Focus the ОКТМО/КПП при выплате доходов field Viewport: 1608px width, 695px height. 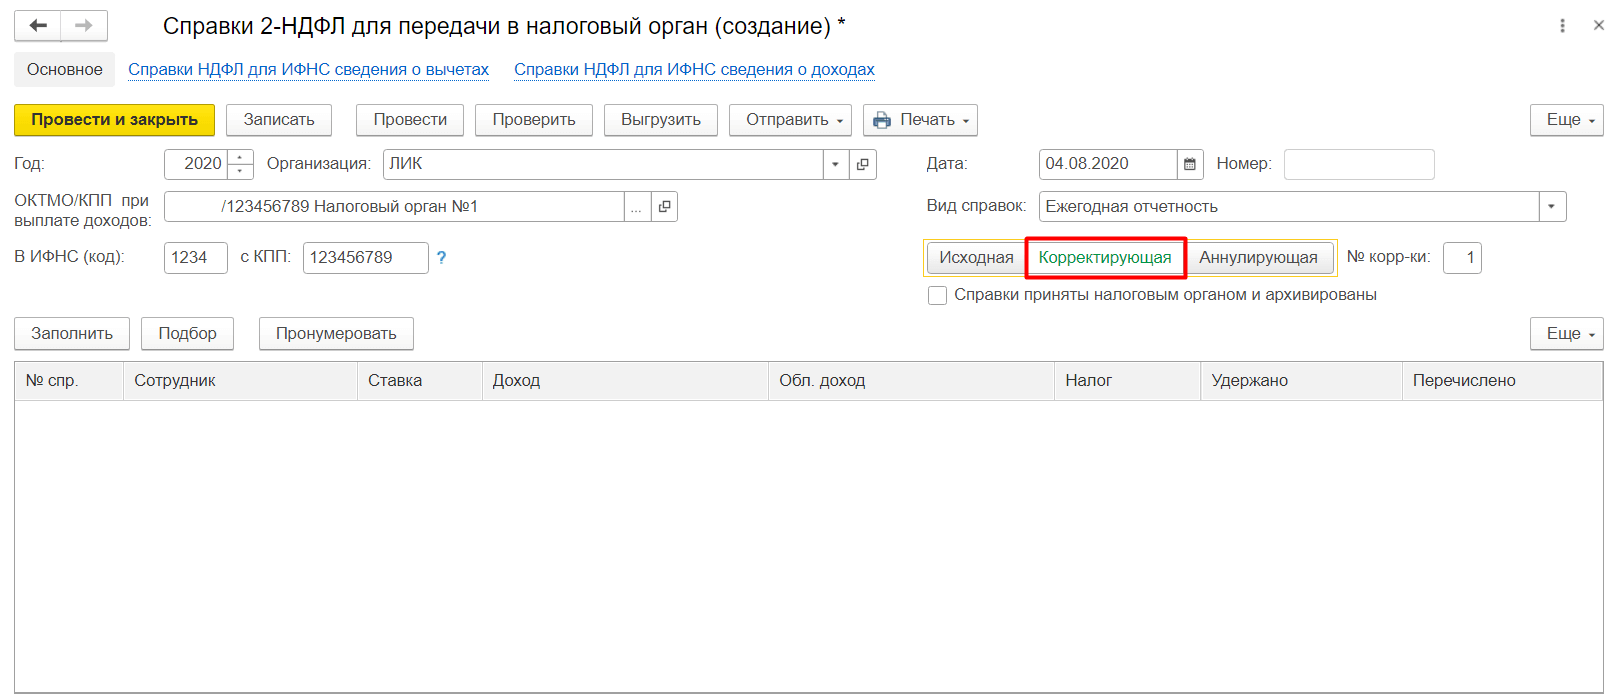tap(394, 206)
